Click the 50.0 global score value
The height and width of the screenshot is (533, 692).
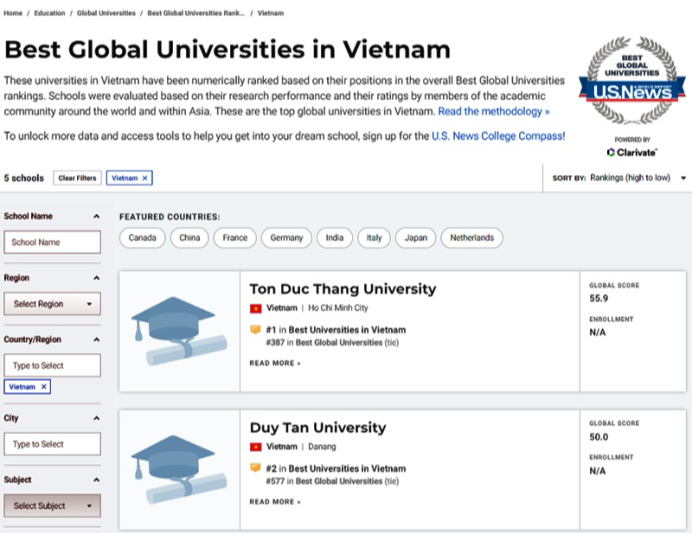[x=598, y=437]
